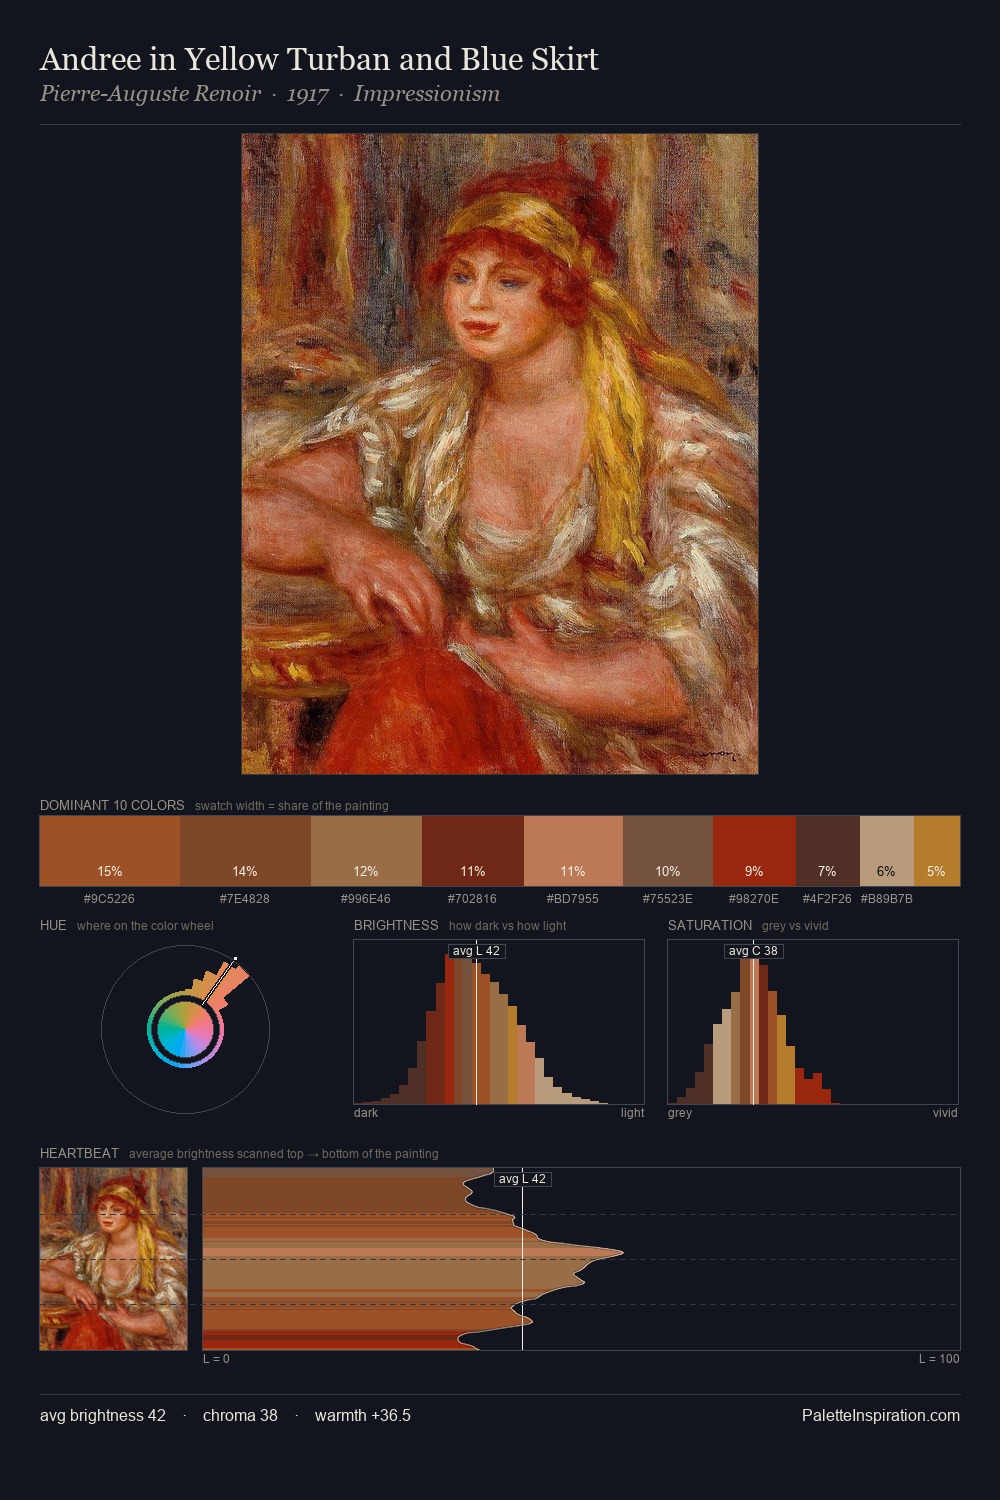Click the hex code #98270E
Viewport: 1000px width, 1500px height.
754,899
